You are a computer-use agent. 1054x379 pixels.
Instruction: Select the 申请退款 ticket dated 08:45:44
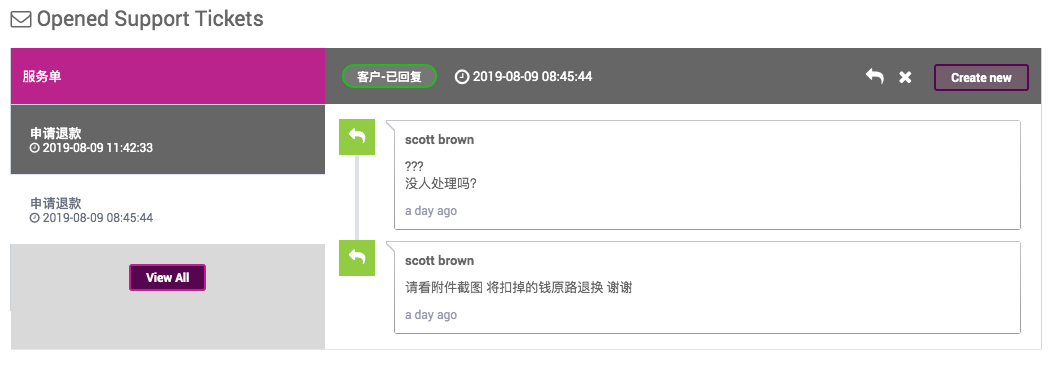pyautogui.click(x=168, y=210)
